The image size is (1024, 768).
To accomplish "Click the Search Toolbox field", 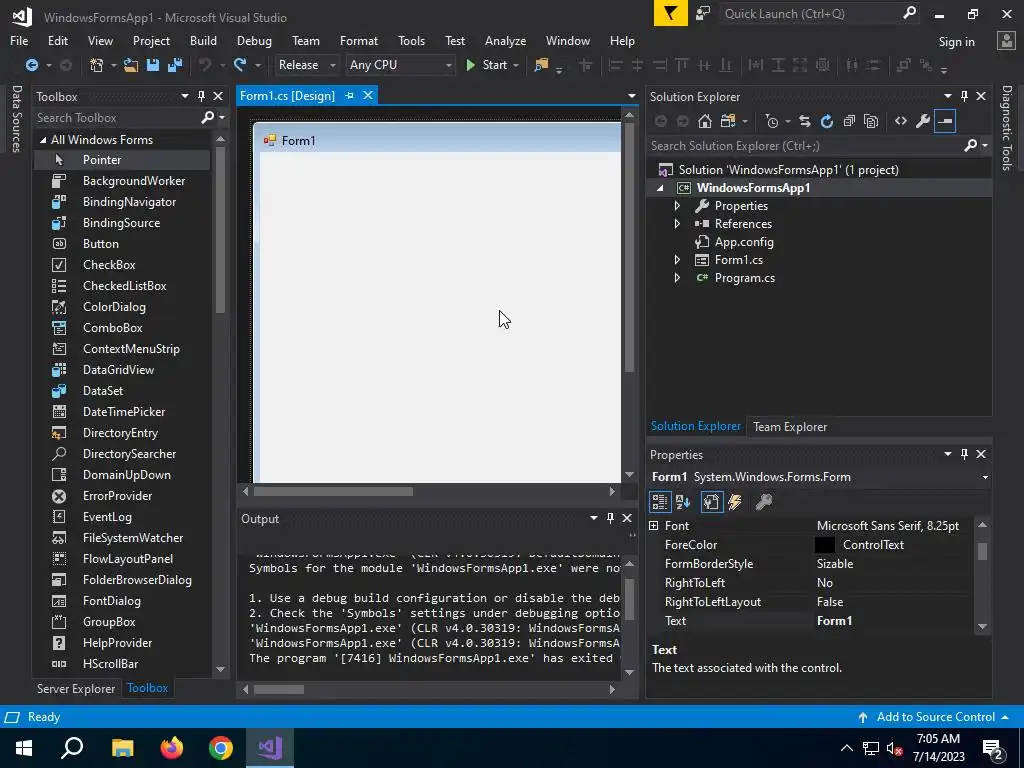I will pyautogui.click(x=118, y=118).
